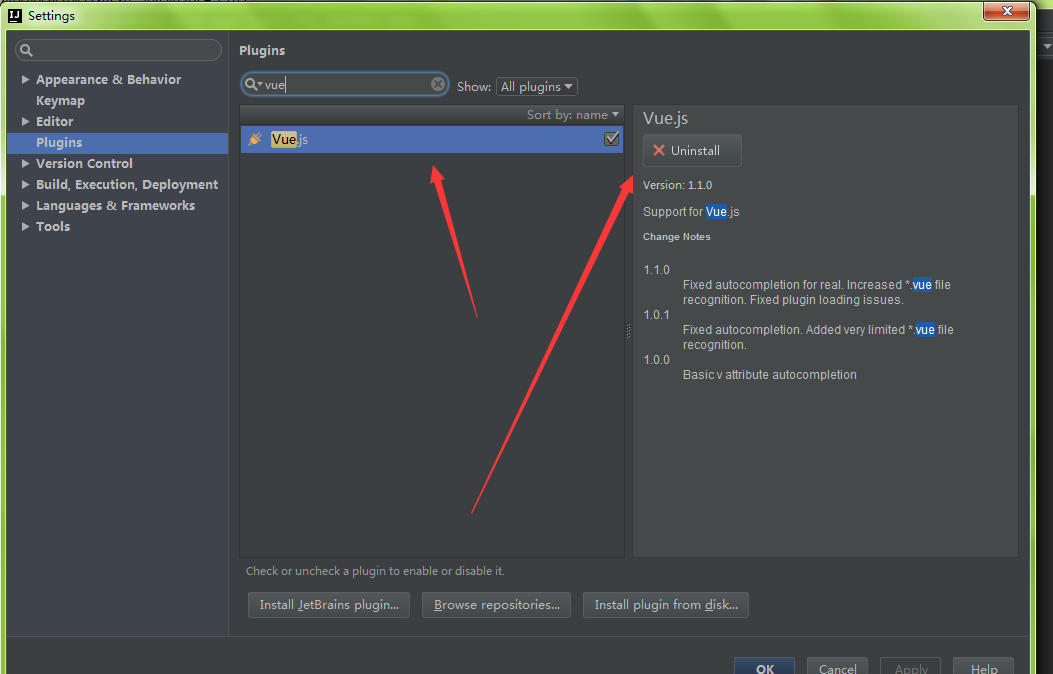
Task: Click the 1.0.1 change note version
Action: (656, 315)
